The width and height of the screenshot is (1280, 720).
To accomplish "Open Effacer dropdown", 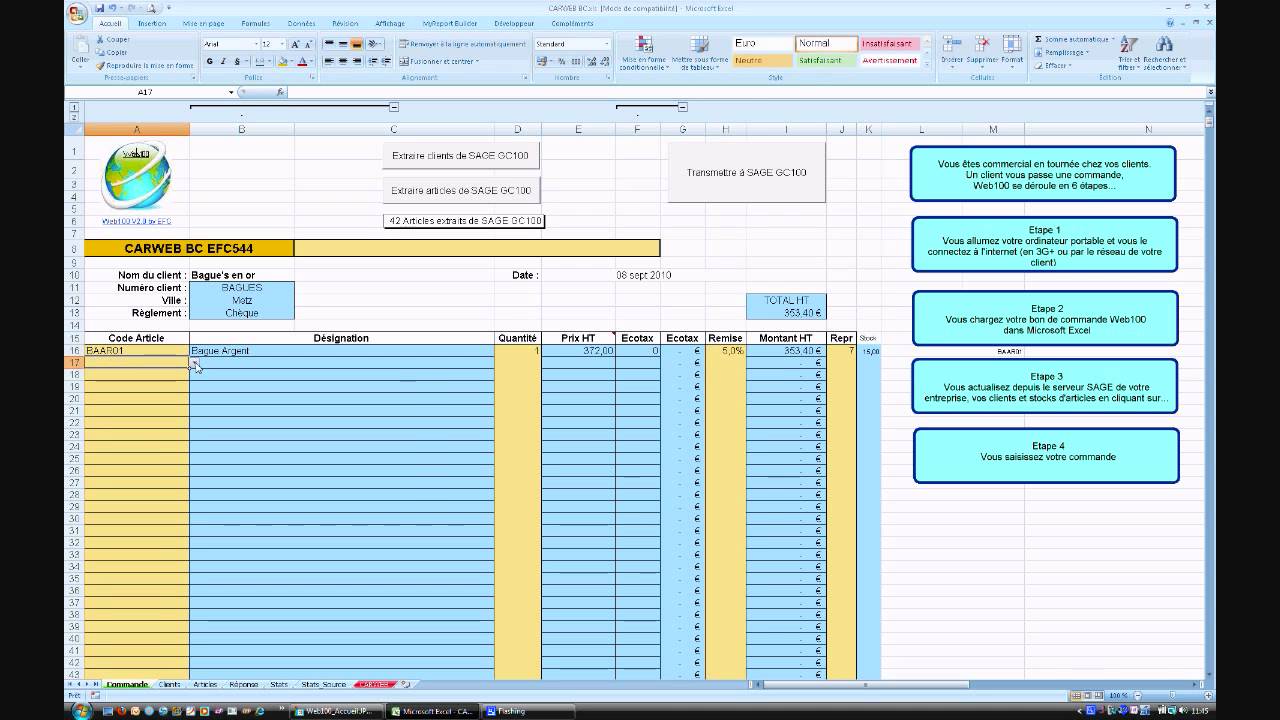I will tap(1053, 65).
